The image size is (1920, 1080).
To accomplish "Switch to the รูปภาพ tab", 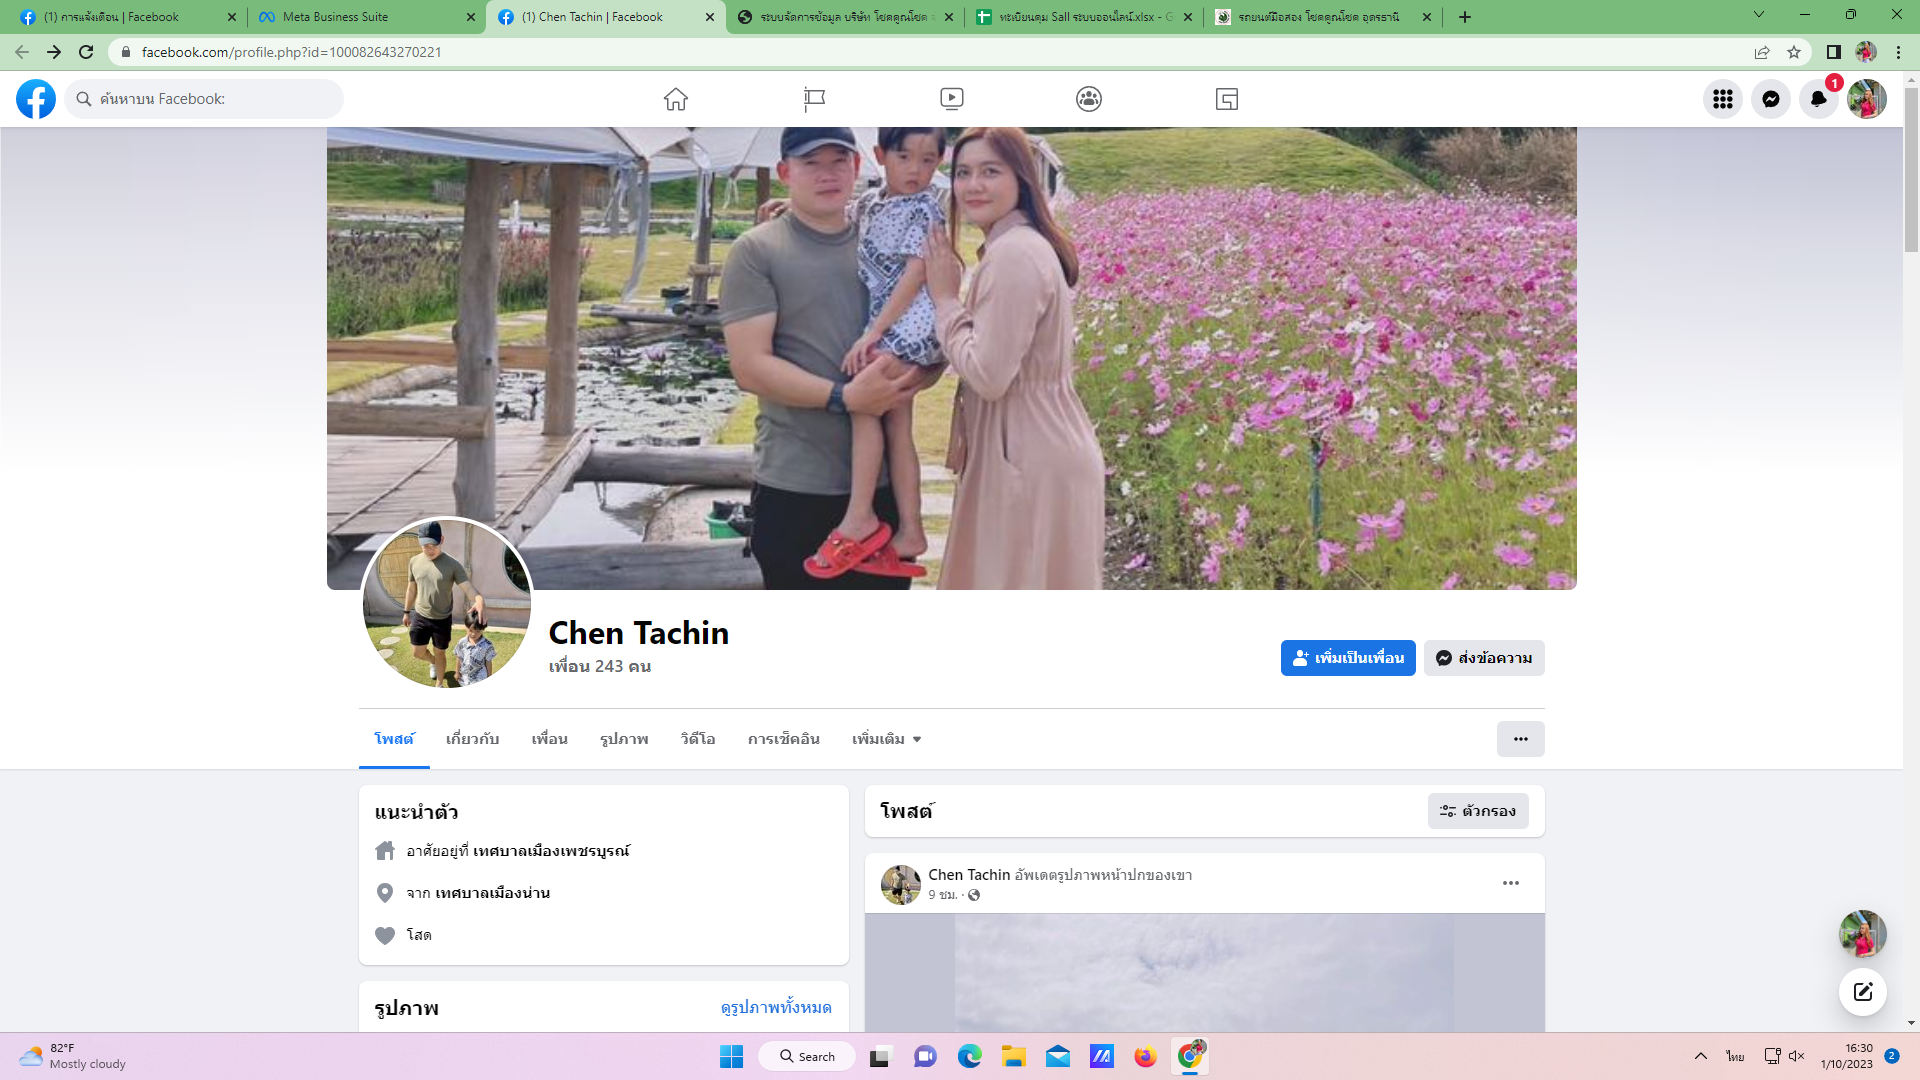I will click(624, 739).
